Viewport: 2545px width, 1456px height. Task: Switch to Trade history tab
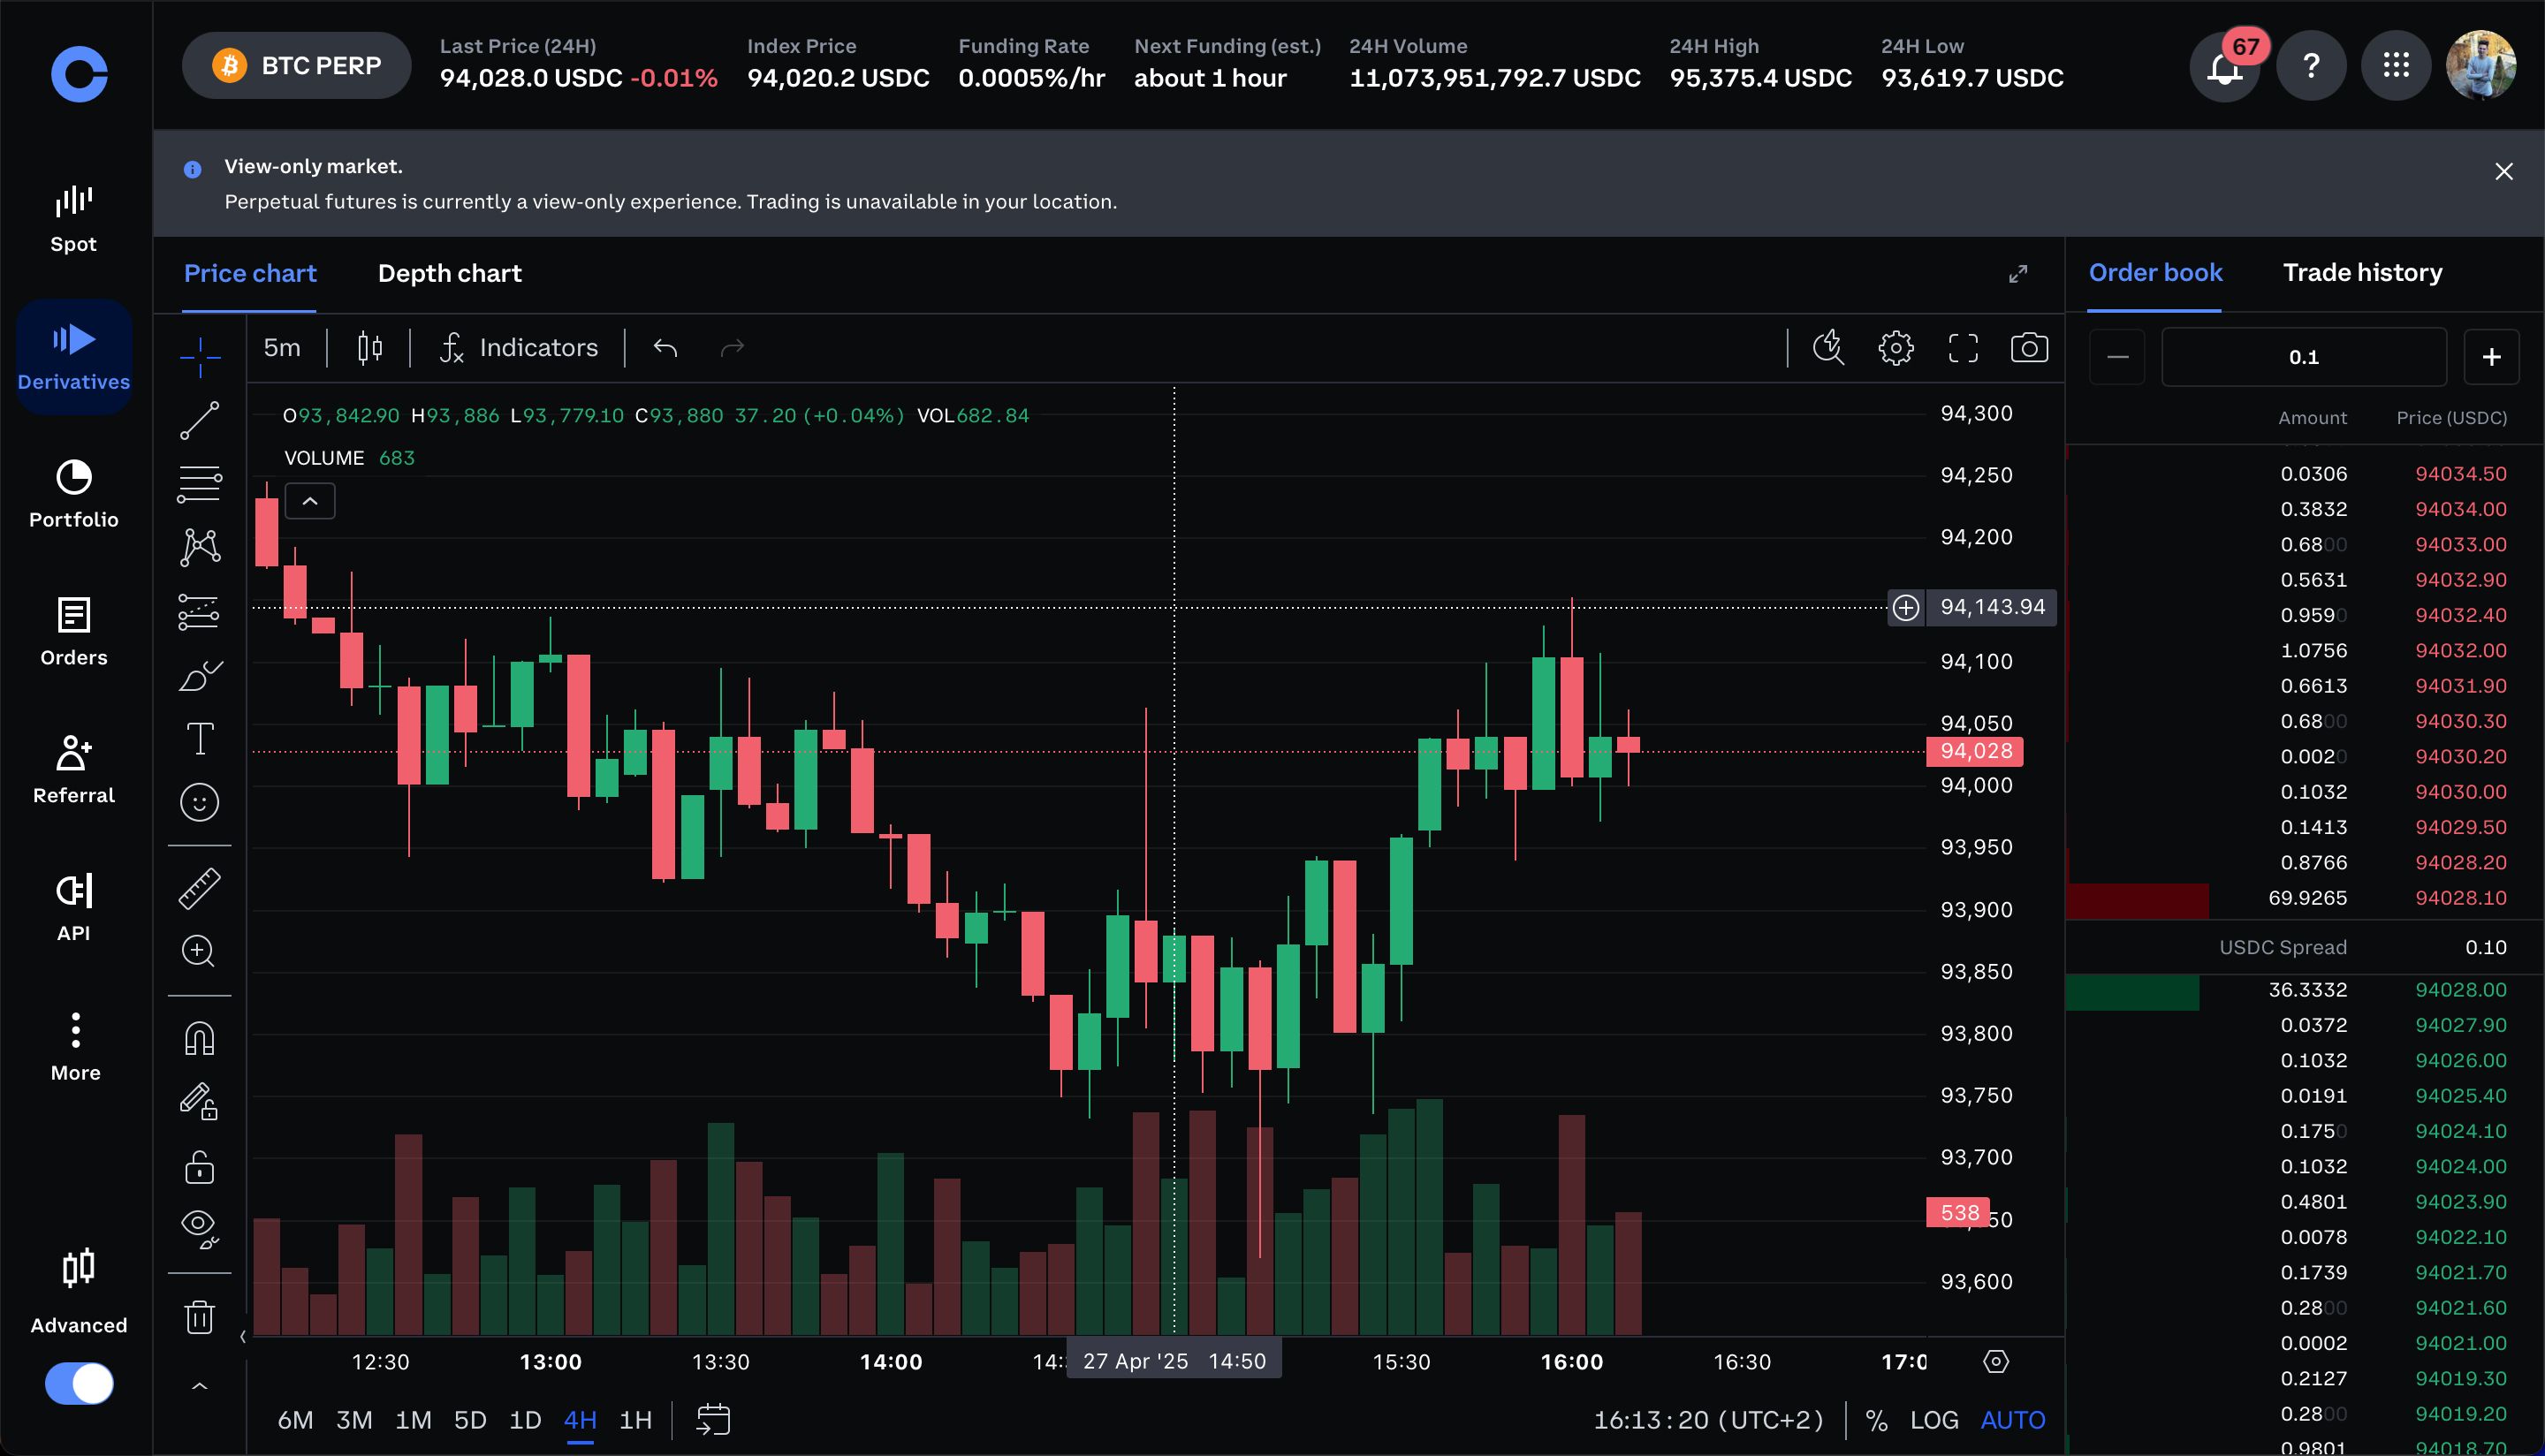tap(2362, 273)
